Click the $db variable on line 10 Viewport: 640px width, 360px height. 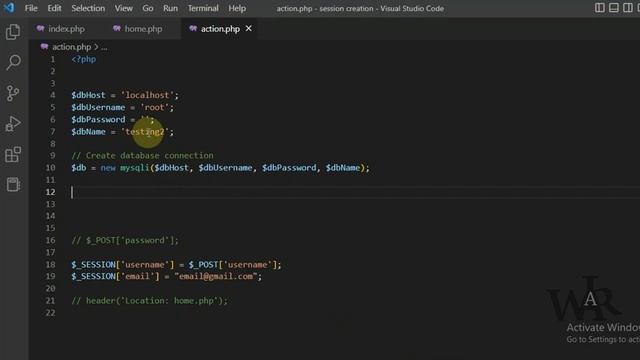[x=78, y=168]
